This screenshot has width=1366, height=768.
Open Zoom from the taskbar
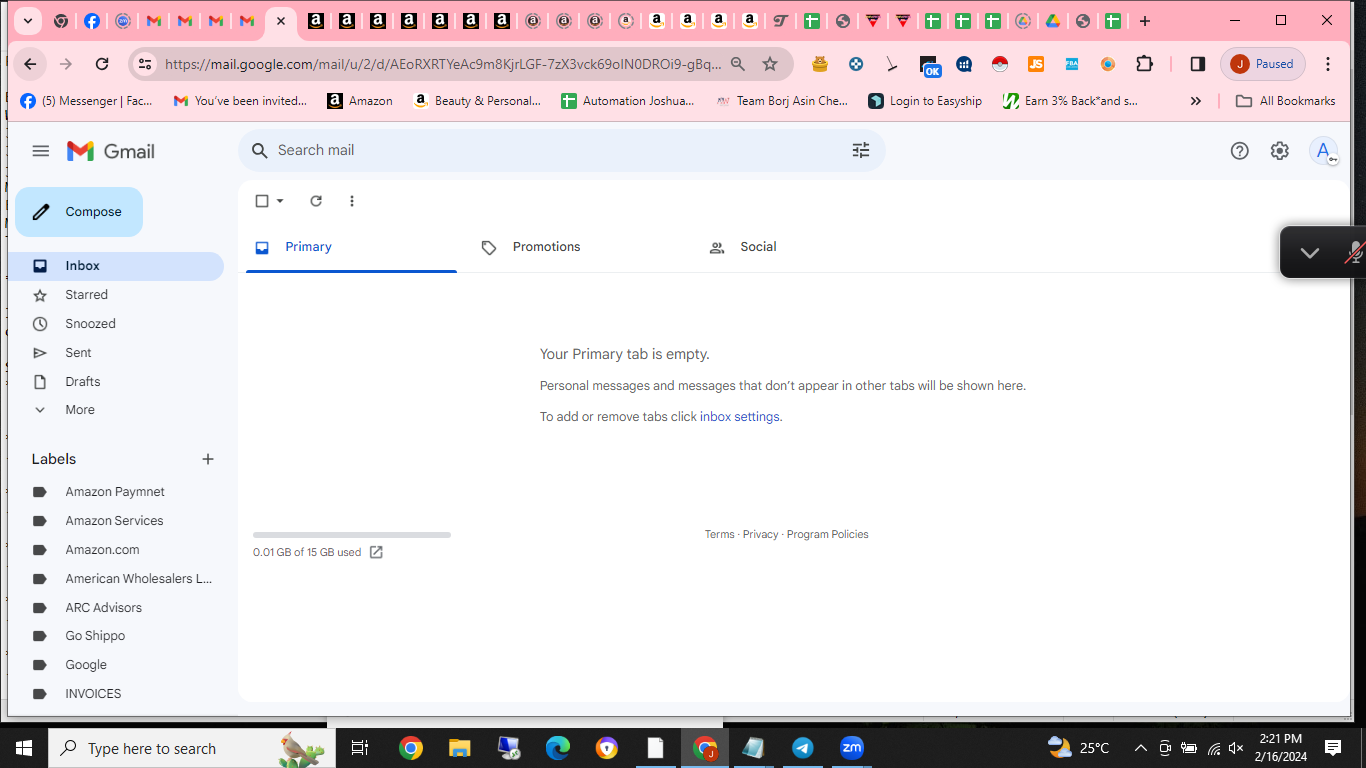(851, 748)
